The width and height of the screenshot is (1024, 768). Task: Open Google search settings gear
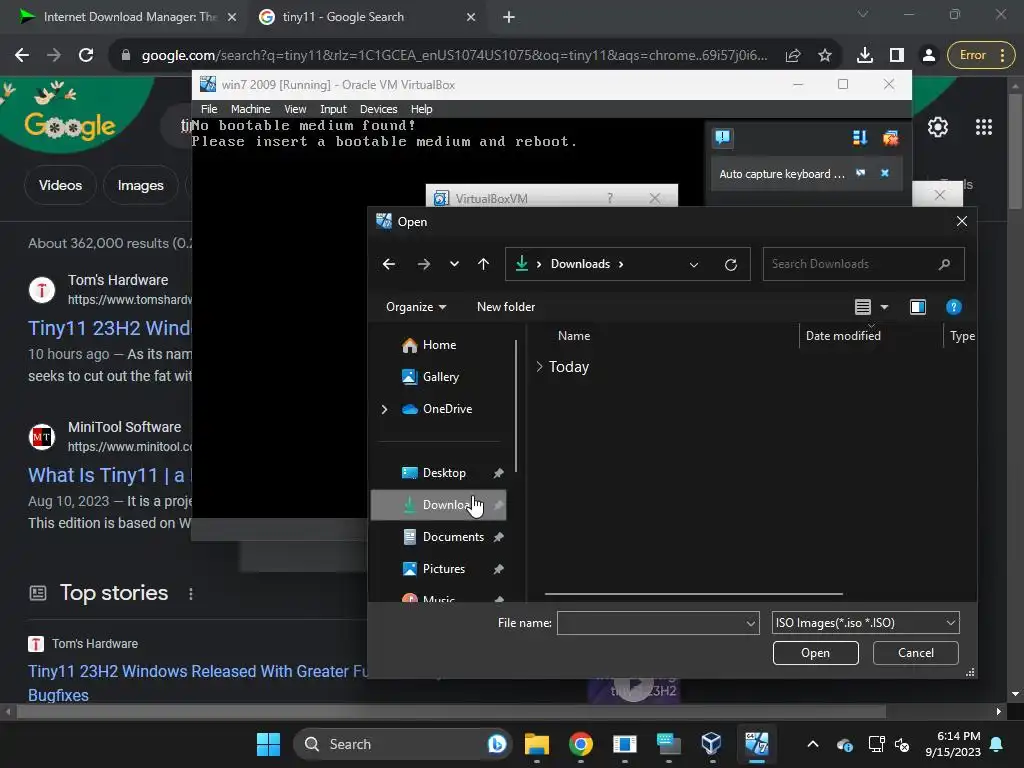[x=938, y=127]
